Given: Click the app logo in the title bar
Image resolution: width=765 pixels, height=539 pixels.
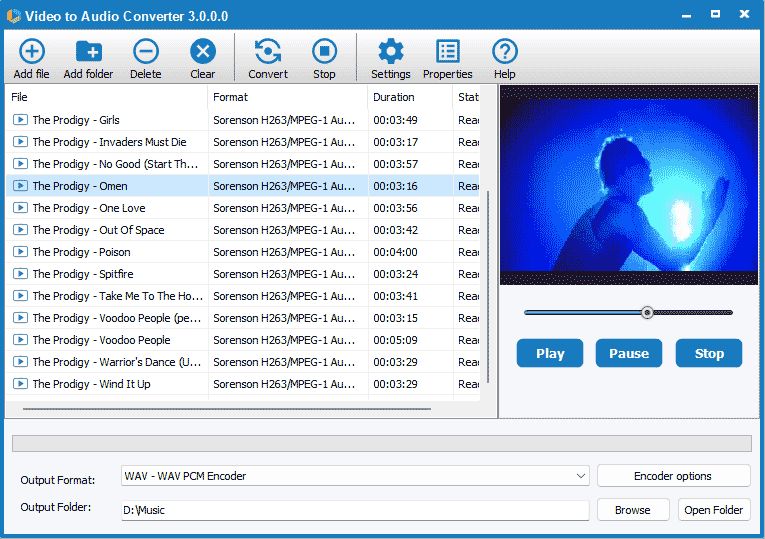Looking at the screenshot, I should (x=13, y=16).
